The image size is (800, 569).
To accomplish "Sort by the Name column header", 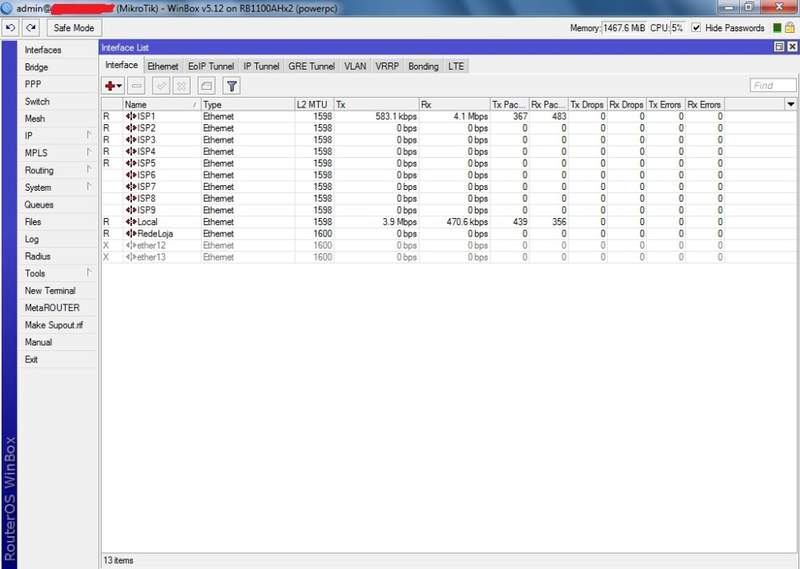I will (x=162, y=104).
